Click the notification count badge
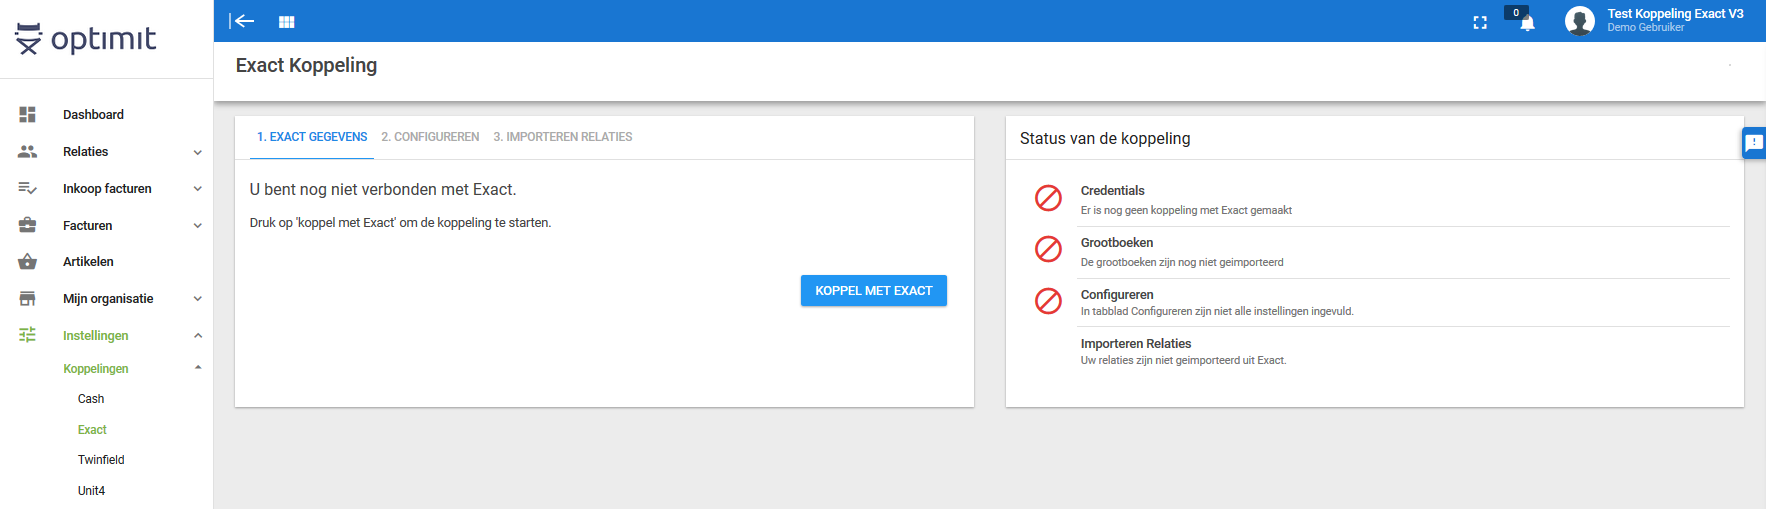 click(1516, 13)
